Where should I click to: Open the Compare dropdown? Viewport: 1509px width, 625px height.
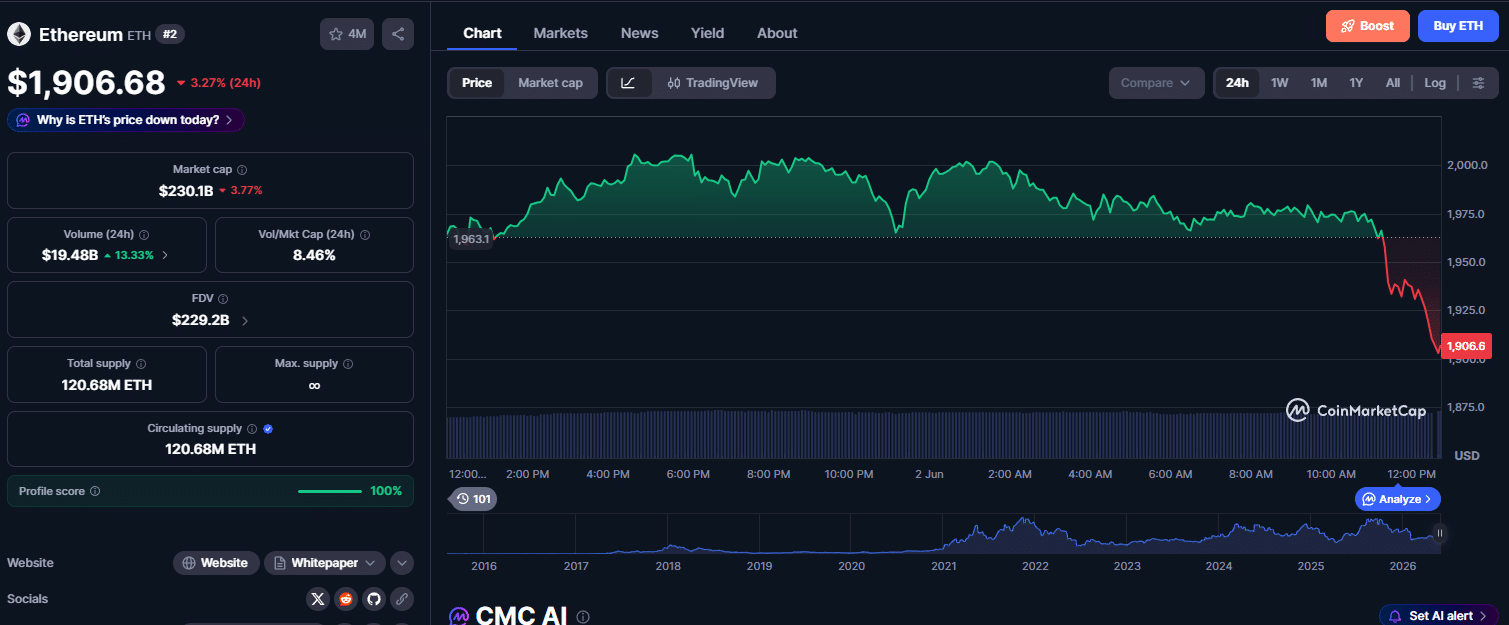coord(1157,83)
